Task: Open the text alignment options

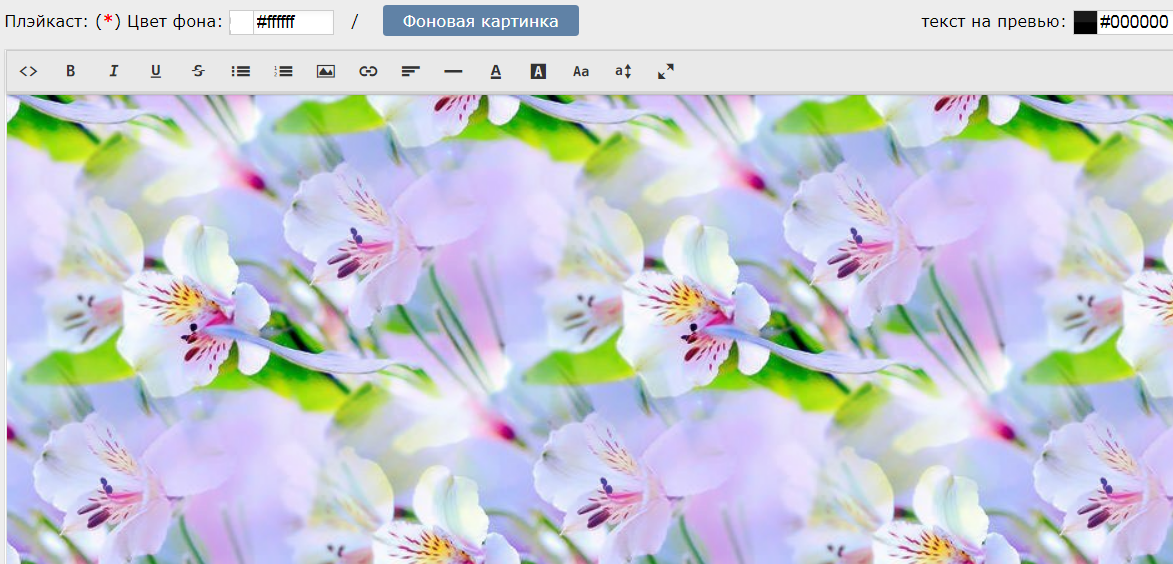Action: (410, 71)
